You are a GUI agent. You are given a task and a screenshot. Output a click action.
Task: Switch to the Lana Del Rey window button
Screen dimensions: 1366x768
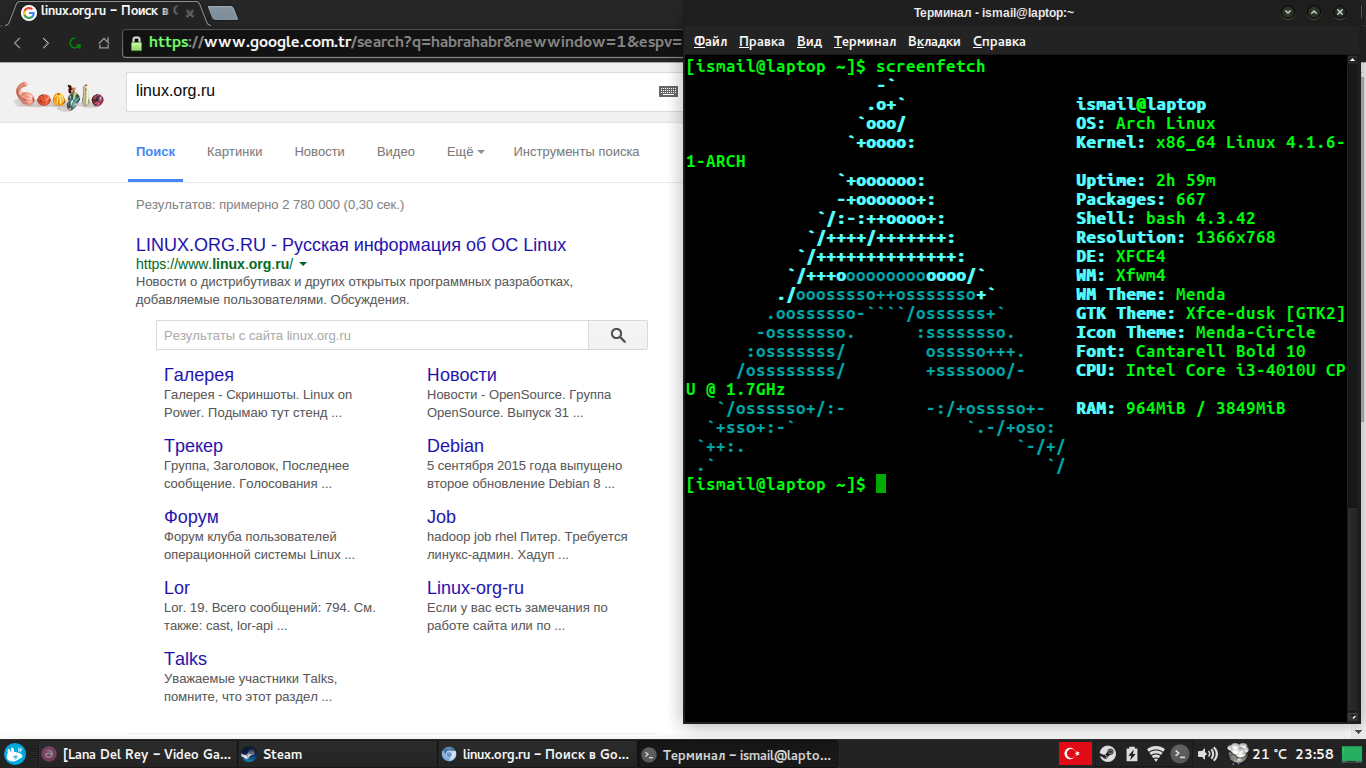tap(136, 754)
